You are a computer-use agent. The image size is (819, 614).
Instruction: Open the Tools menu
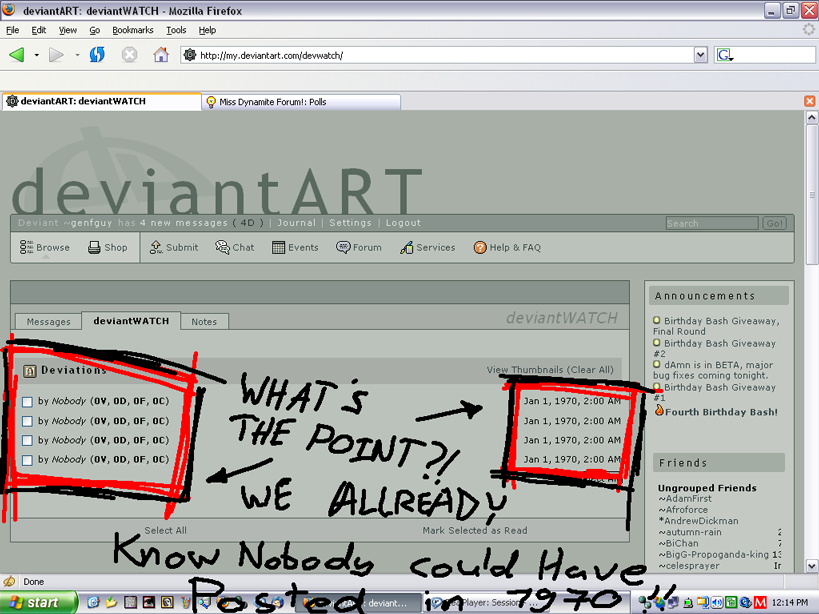(176, 30)
